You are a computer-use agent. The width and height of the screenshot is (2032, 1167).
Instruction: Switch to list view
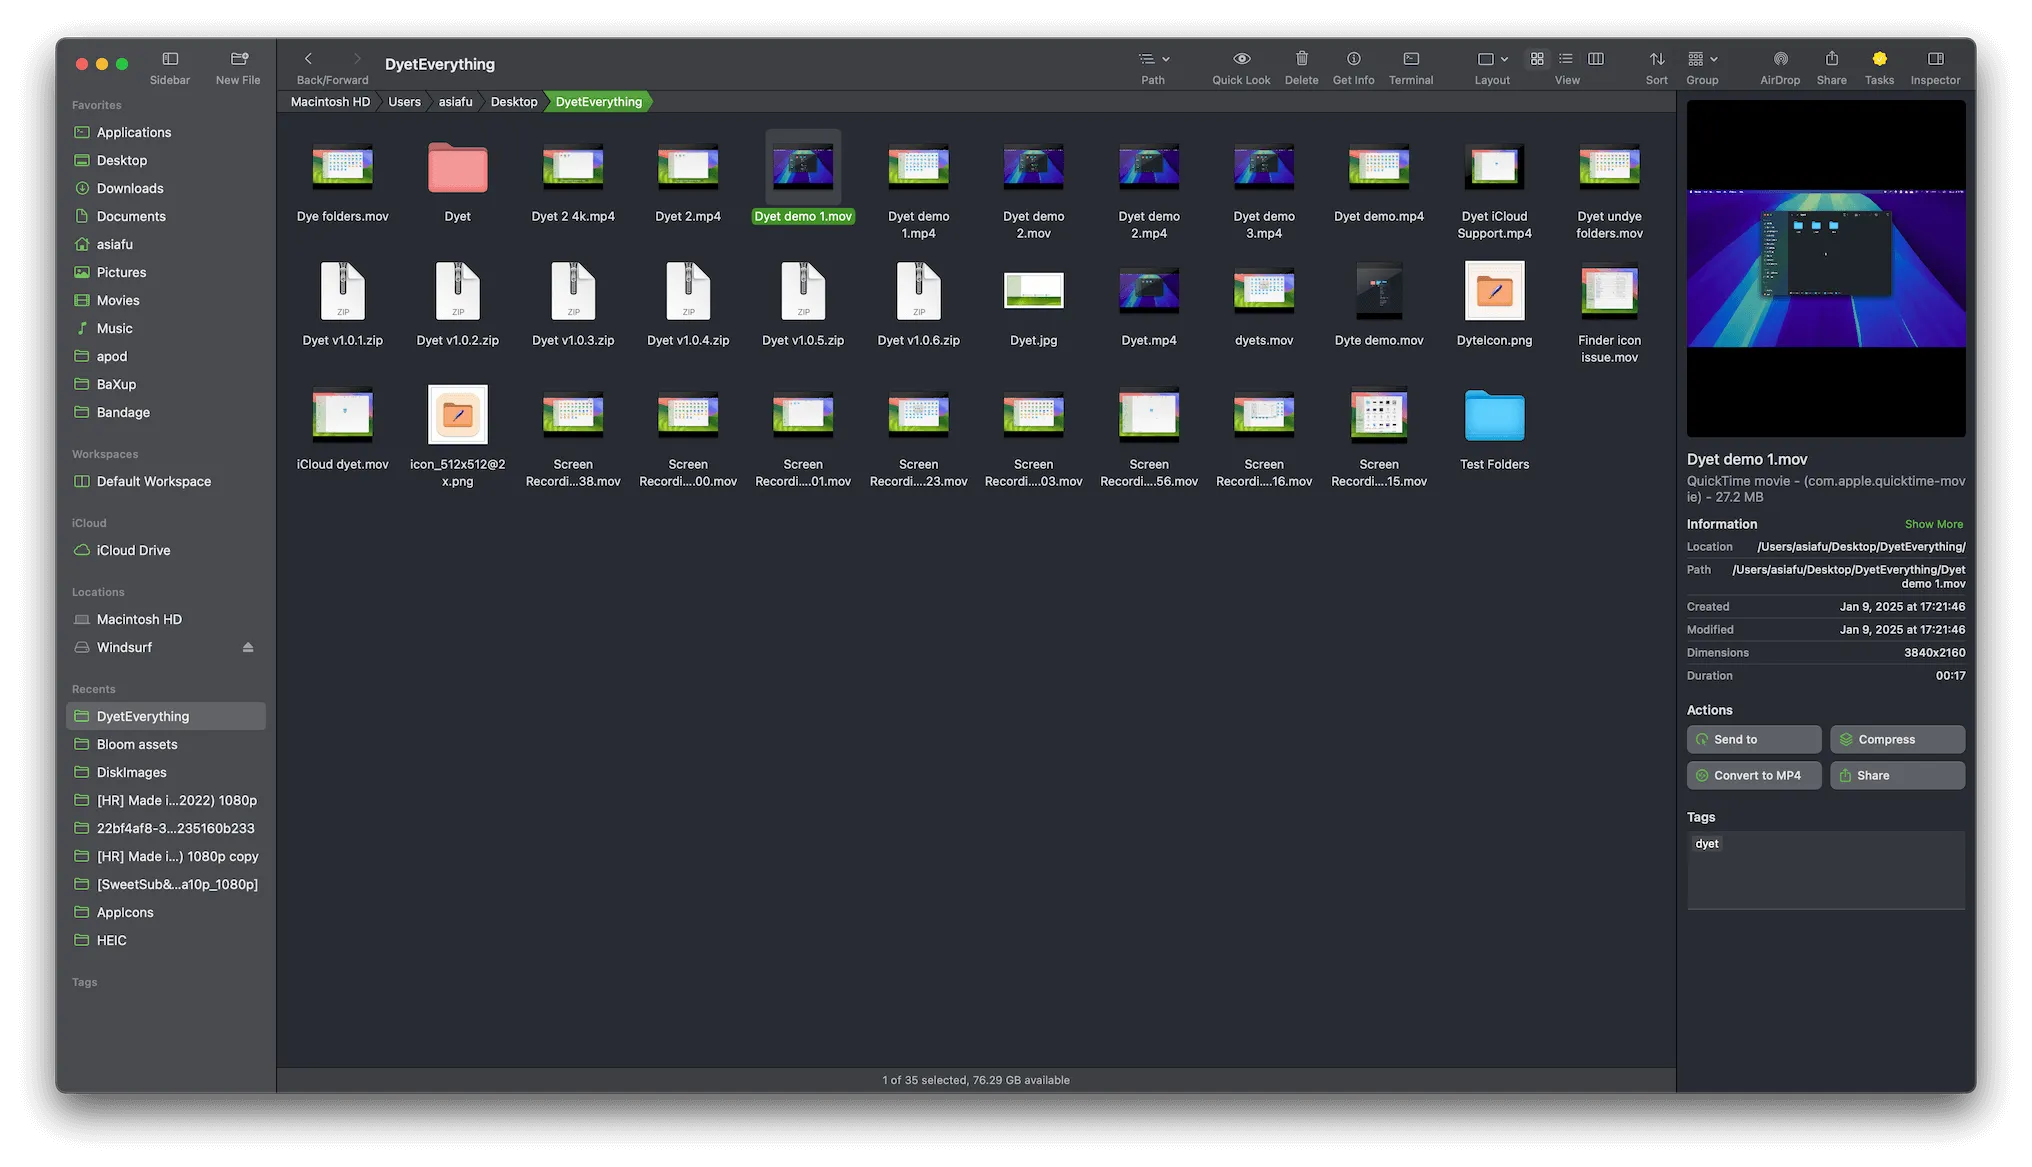[x=1565, y=59]
